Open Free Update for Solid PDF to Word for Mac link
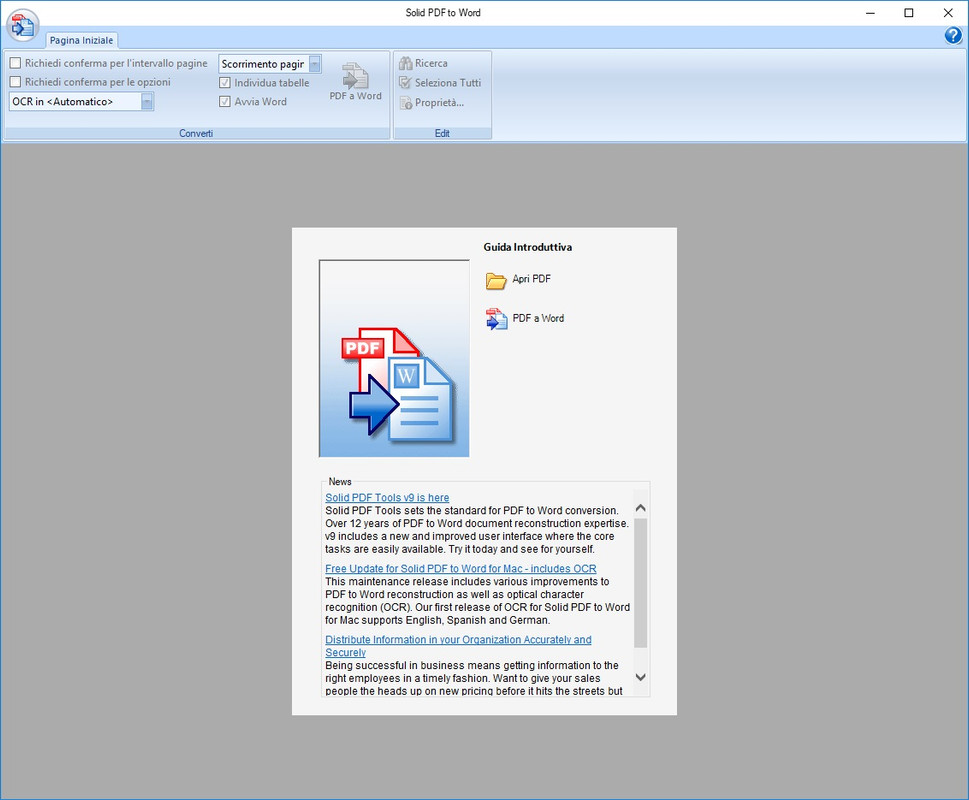Screen dimensions: 969x800 point(460,568)
